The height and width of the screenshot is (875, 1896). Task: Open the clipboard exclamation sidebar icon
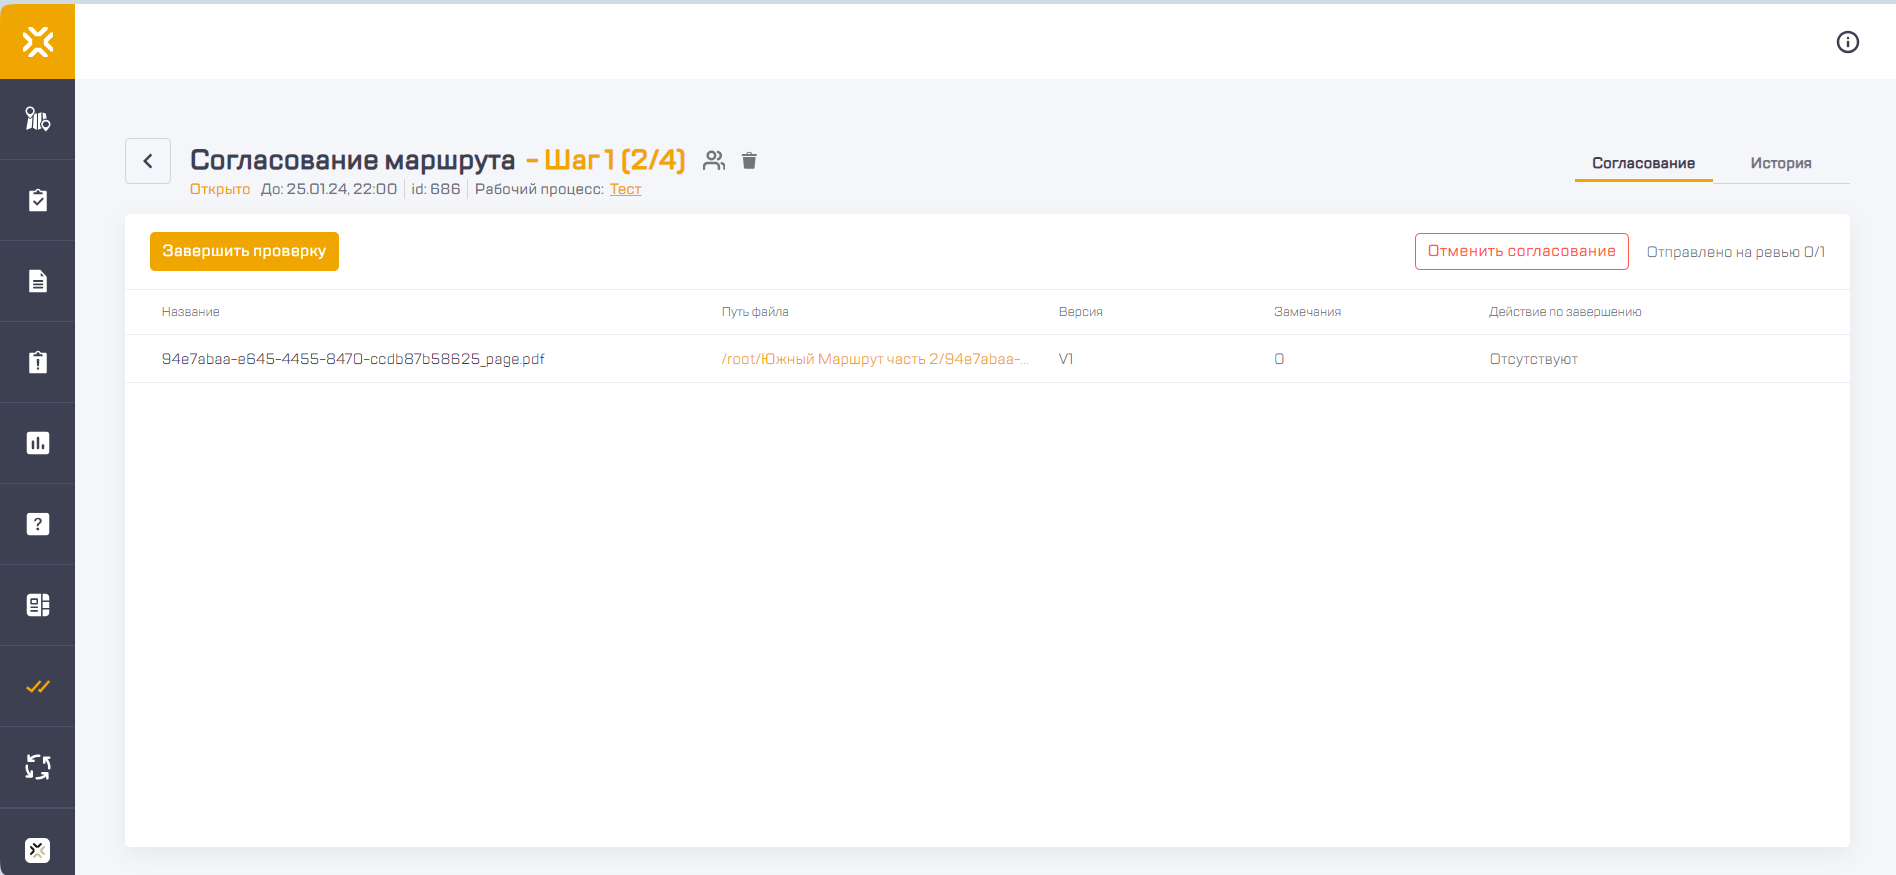pyautogui.click(x=37, y=362)
